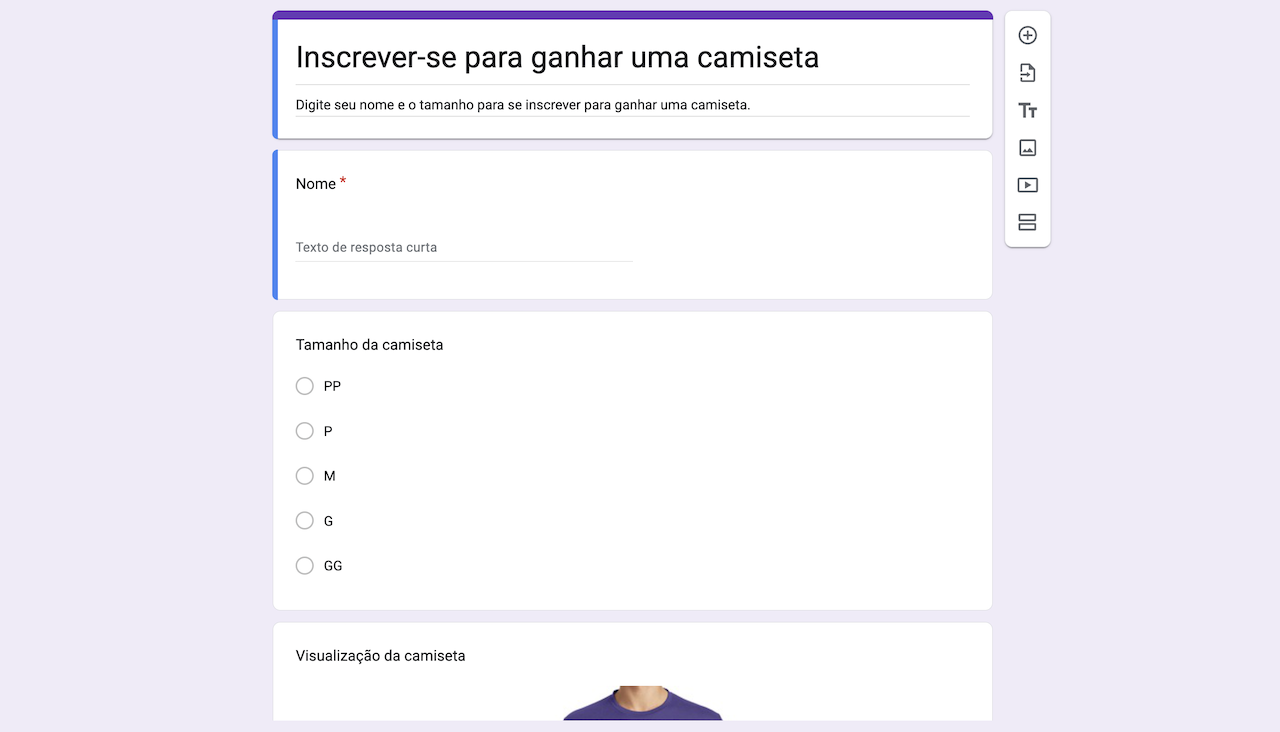Click the Add image icon
This screenshot has width=1280, height=732.
pos(1027,147)
